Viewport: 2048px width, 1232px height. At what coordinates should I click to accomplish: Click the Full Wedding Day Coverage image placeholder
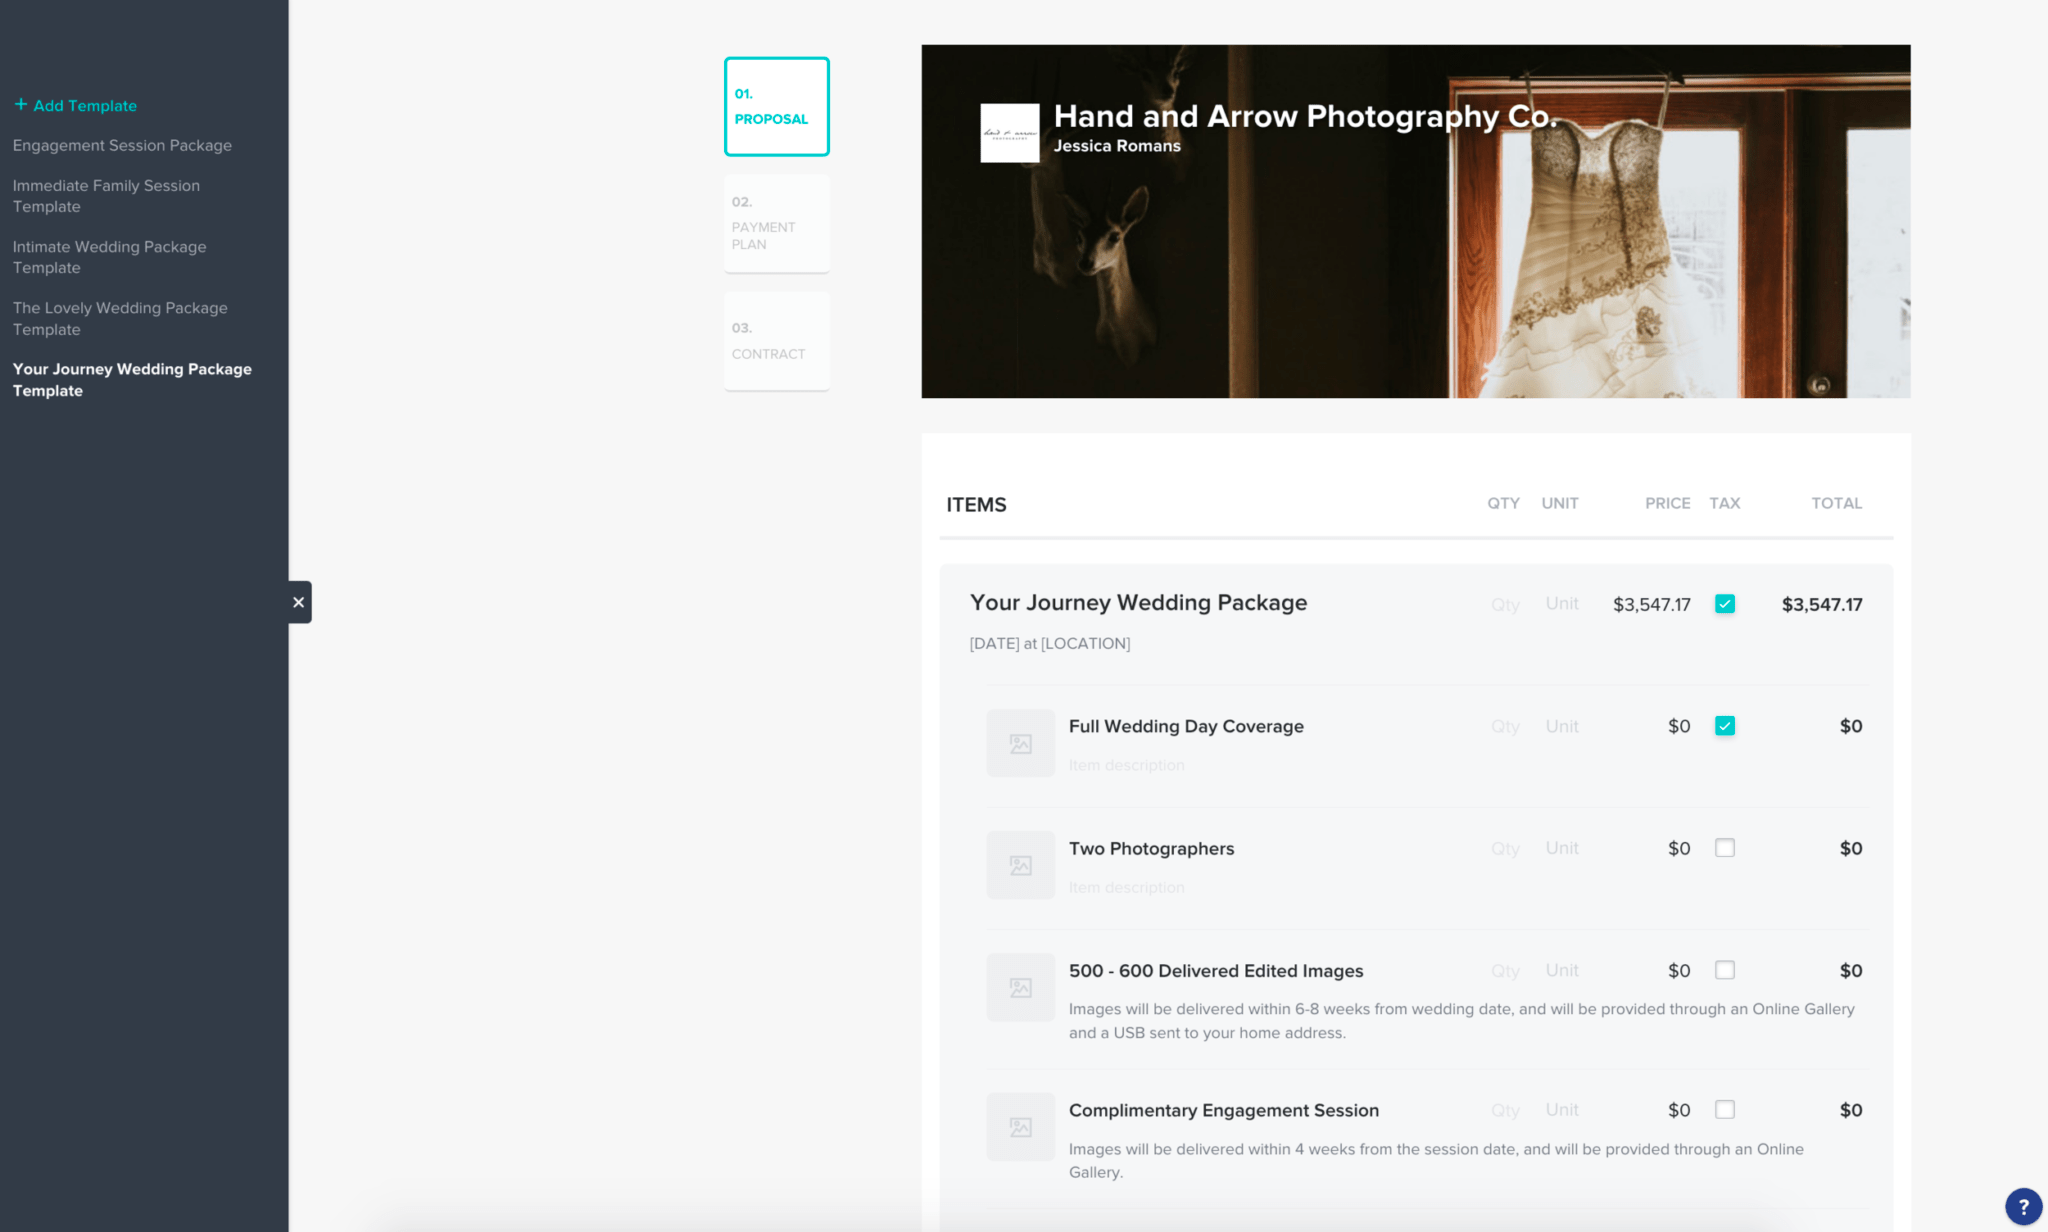(x=1020, y=743)
